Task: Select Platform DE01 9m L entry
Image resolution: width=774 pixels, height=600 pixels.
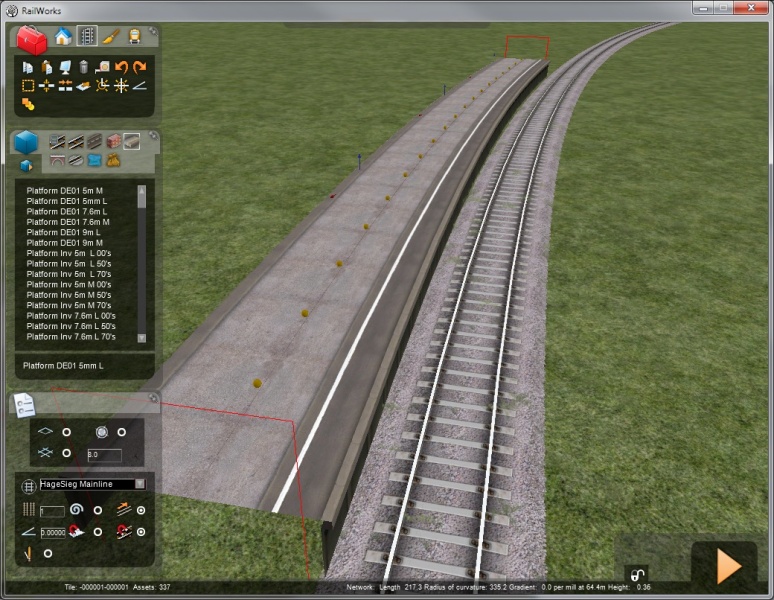Action: 63,232
